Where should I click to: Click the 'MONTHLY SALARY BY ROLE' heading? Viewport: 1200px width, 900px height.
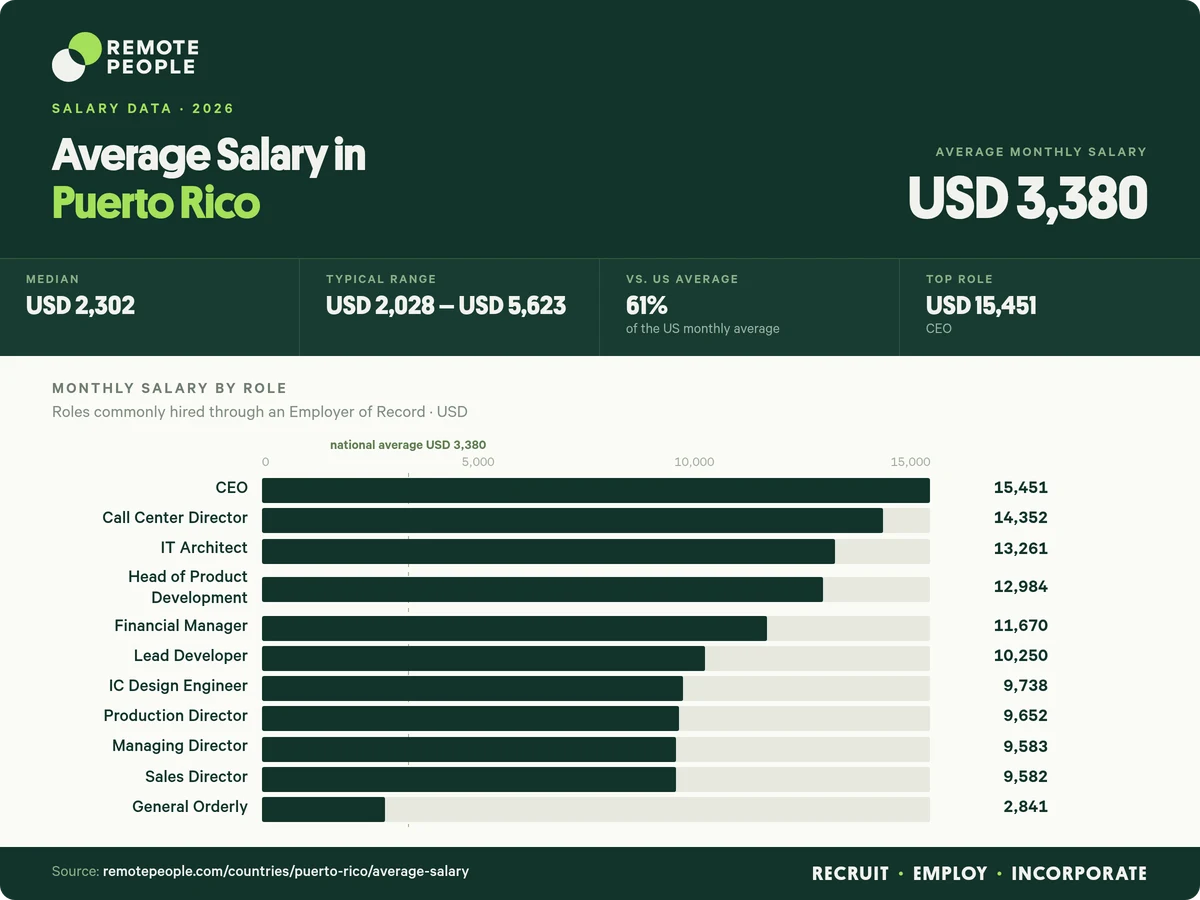169,388
